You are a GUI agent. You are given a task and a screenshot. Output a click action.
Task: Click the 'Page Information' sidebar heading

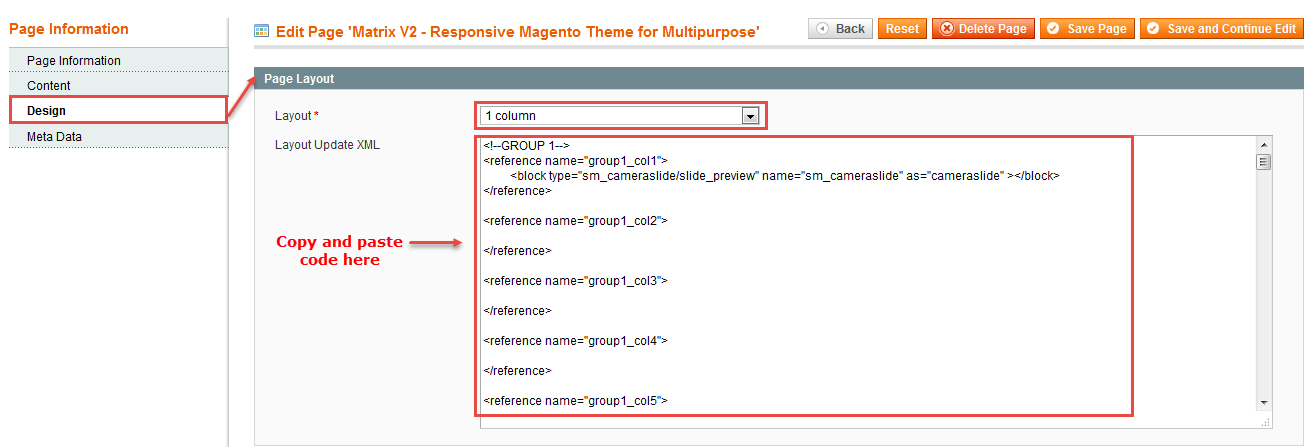coord(69,29)
